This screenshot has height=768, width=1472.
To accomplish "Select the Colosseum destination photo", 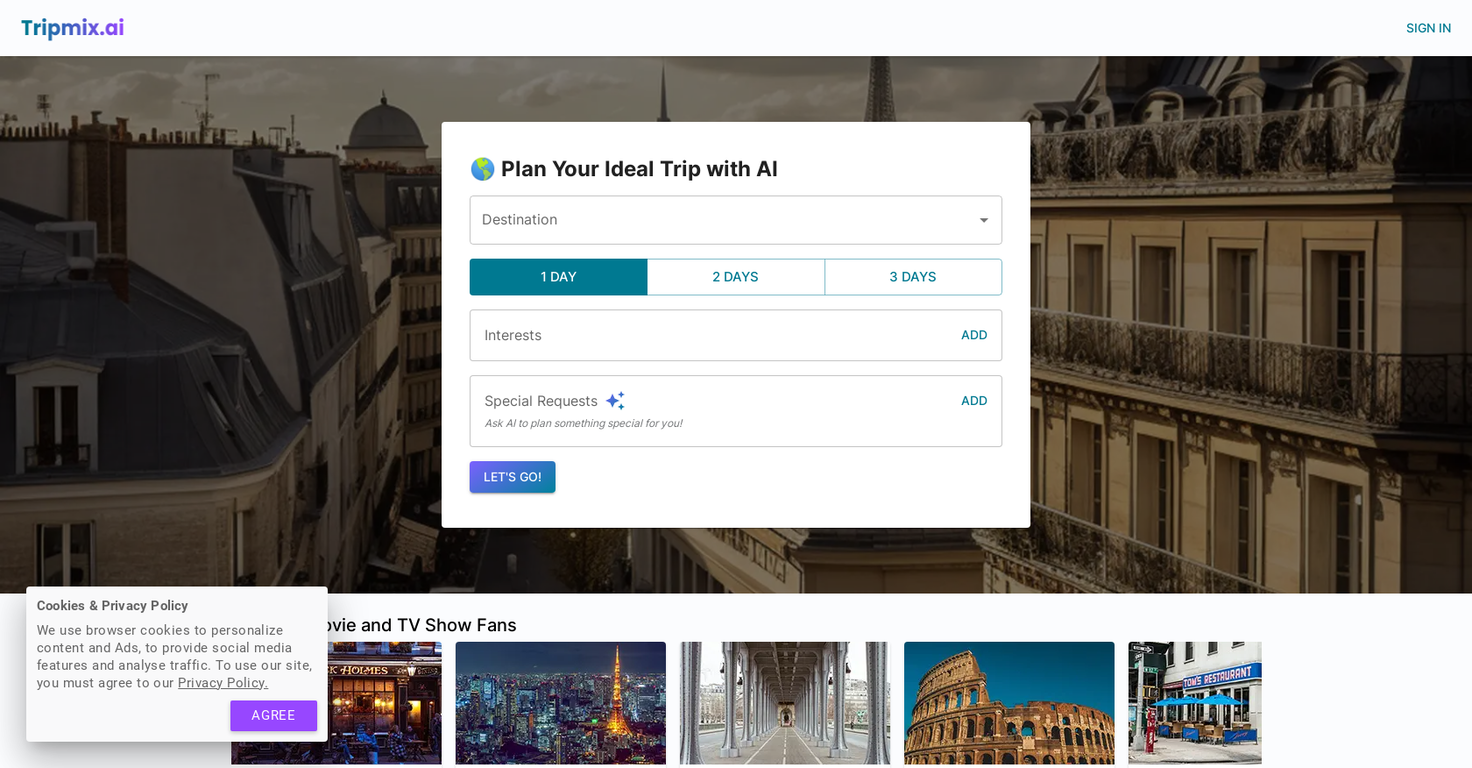I will (1008, 703).
